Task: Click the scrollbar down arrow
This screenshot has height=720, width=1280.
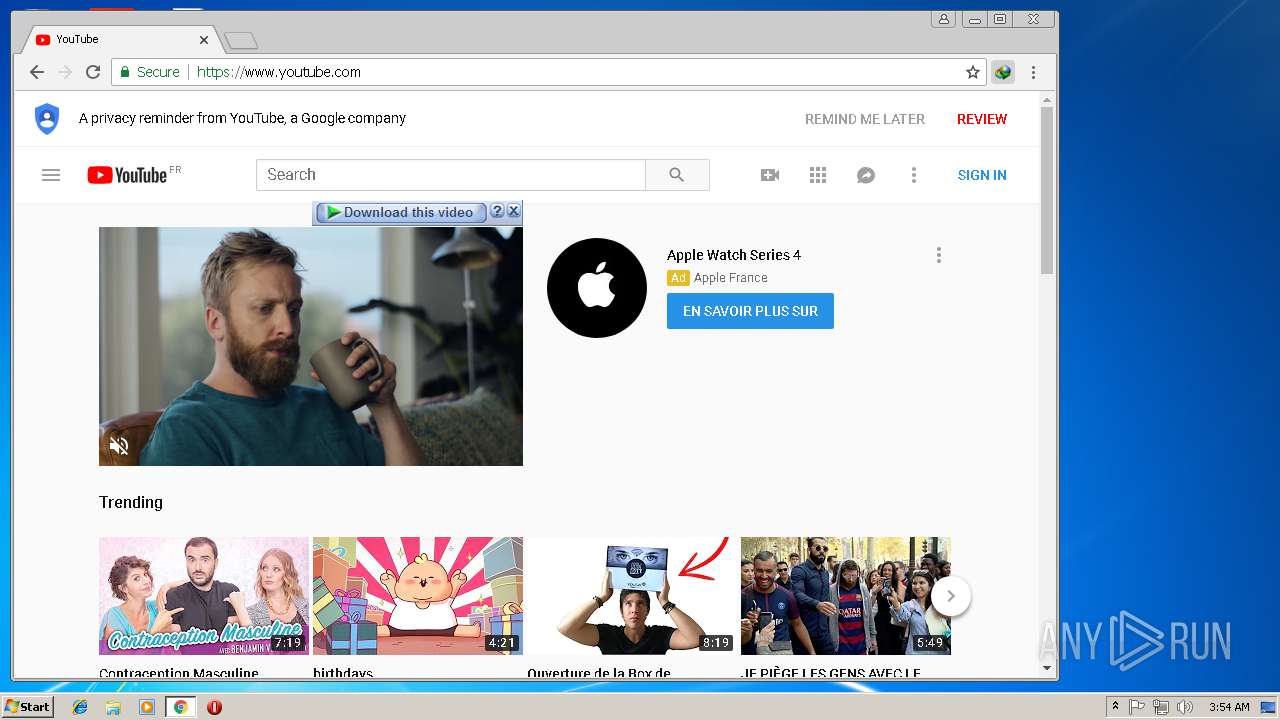Action: coord(1047,668)
